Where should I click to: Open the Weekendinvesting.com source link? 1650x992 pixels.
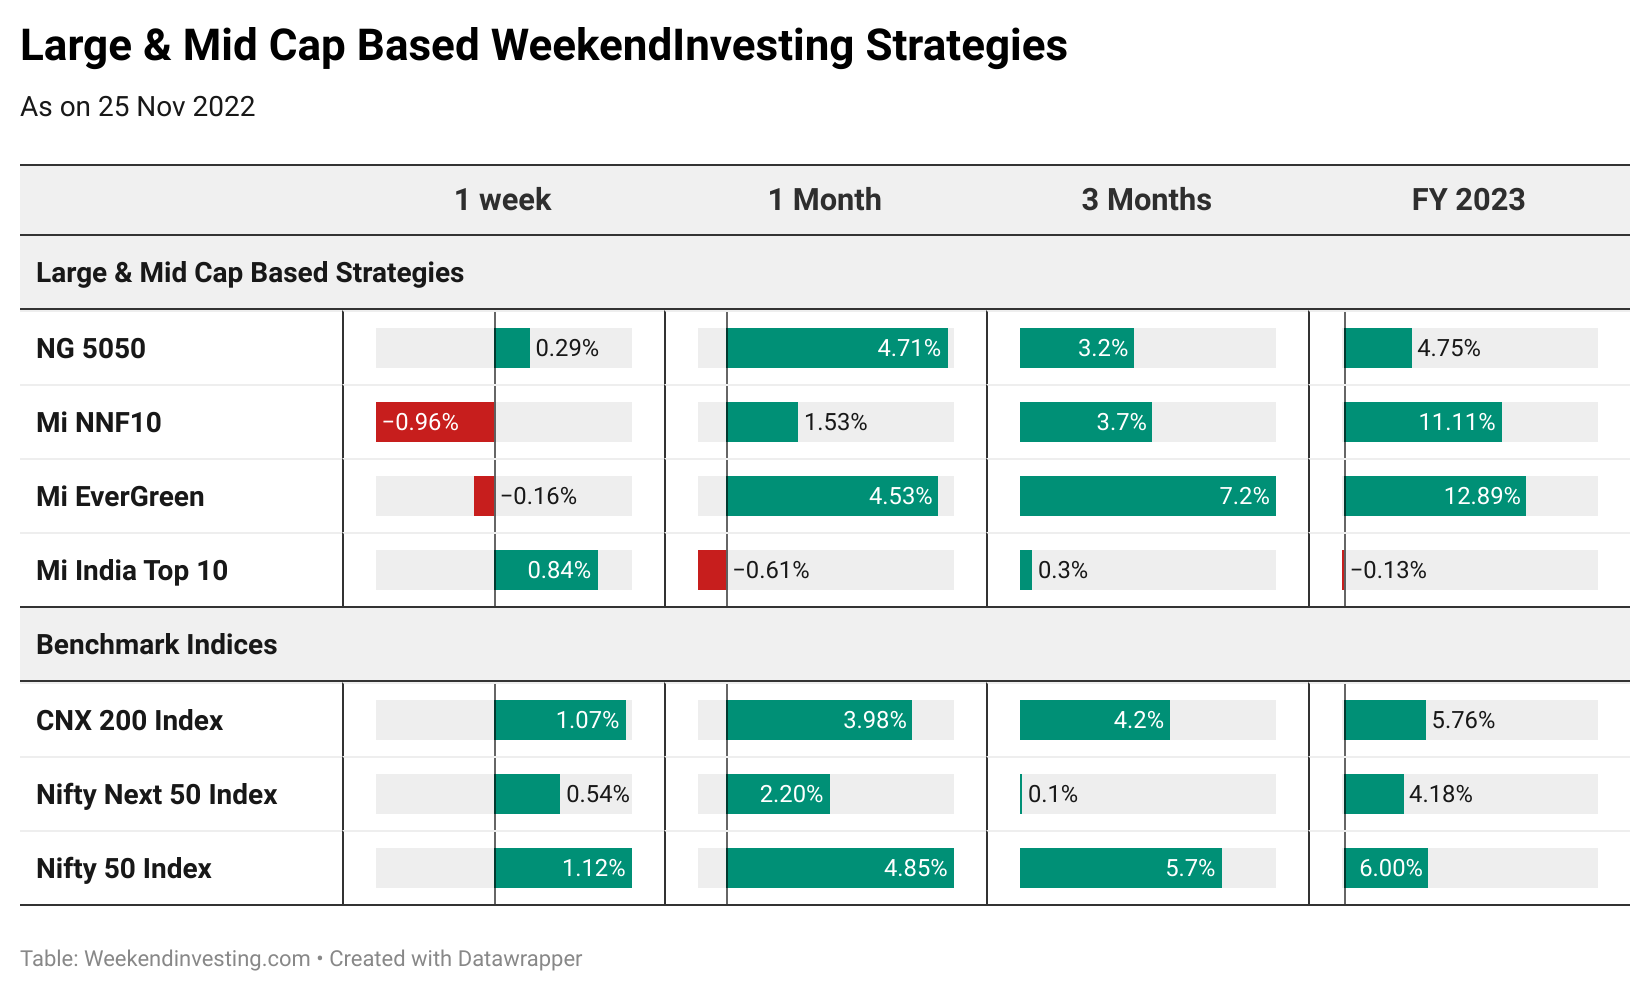point(197,959)
